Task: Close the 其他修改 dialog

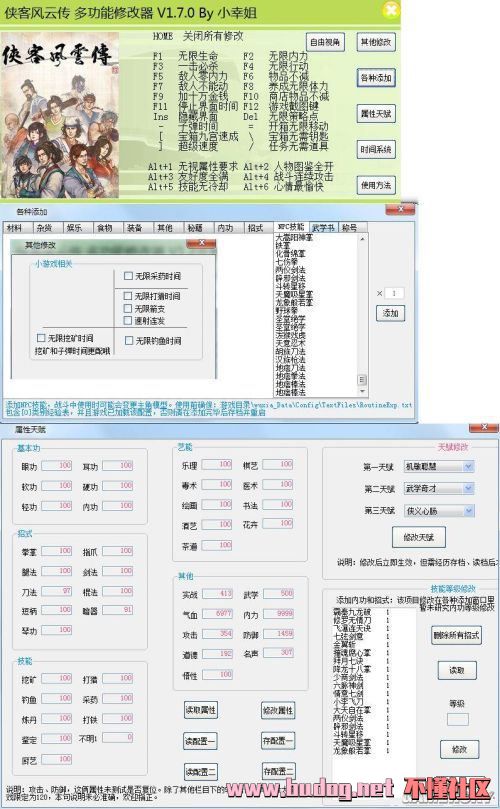Action: click(202, 242)
